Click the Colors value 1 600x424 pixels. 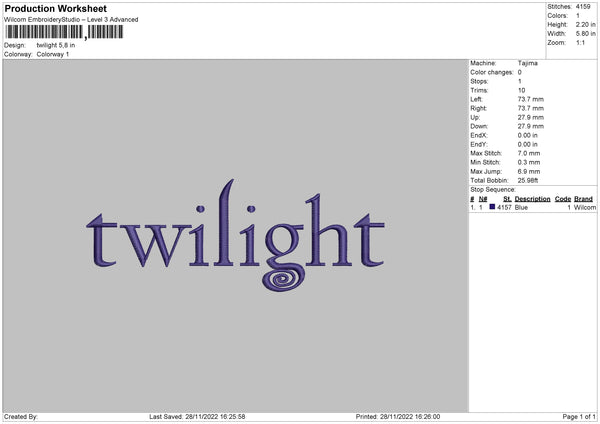coord(578,16)
